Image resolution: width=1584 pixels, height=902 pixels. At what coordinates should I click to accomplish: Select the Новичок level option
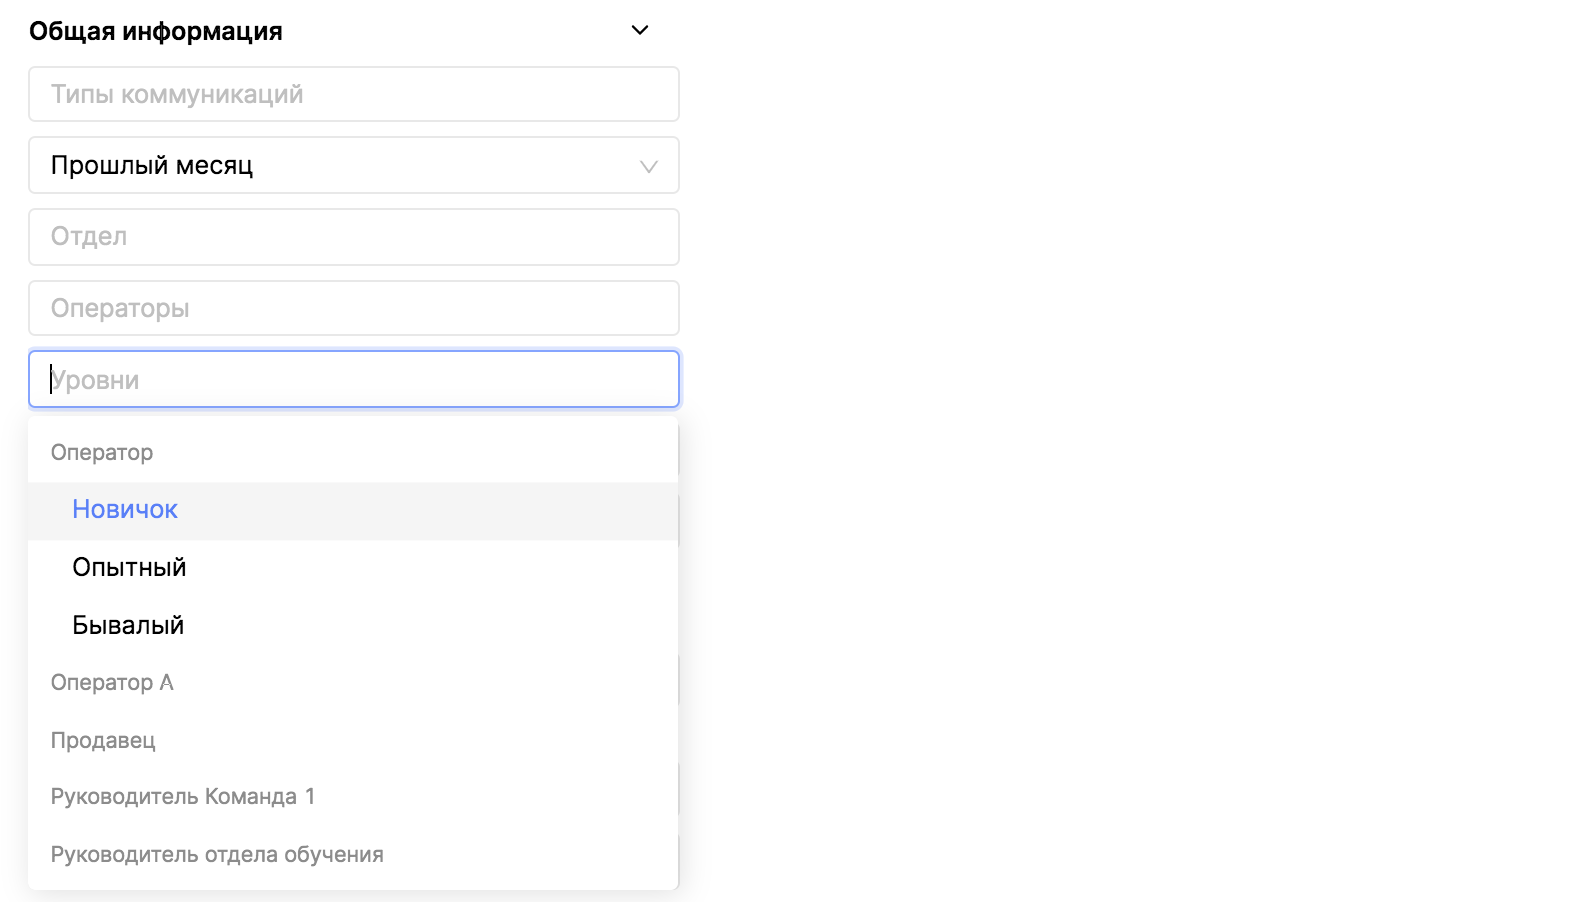pos(125,510)
